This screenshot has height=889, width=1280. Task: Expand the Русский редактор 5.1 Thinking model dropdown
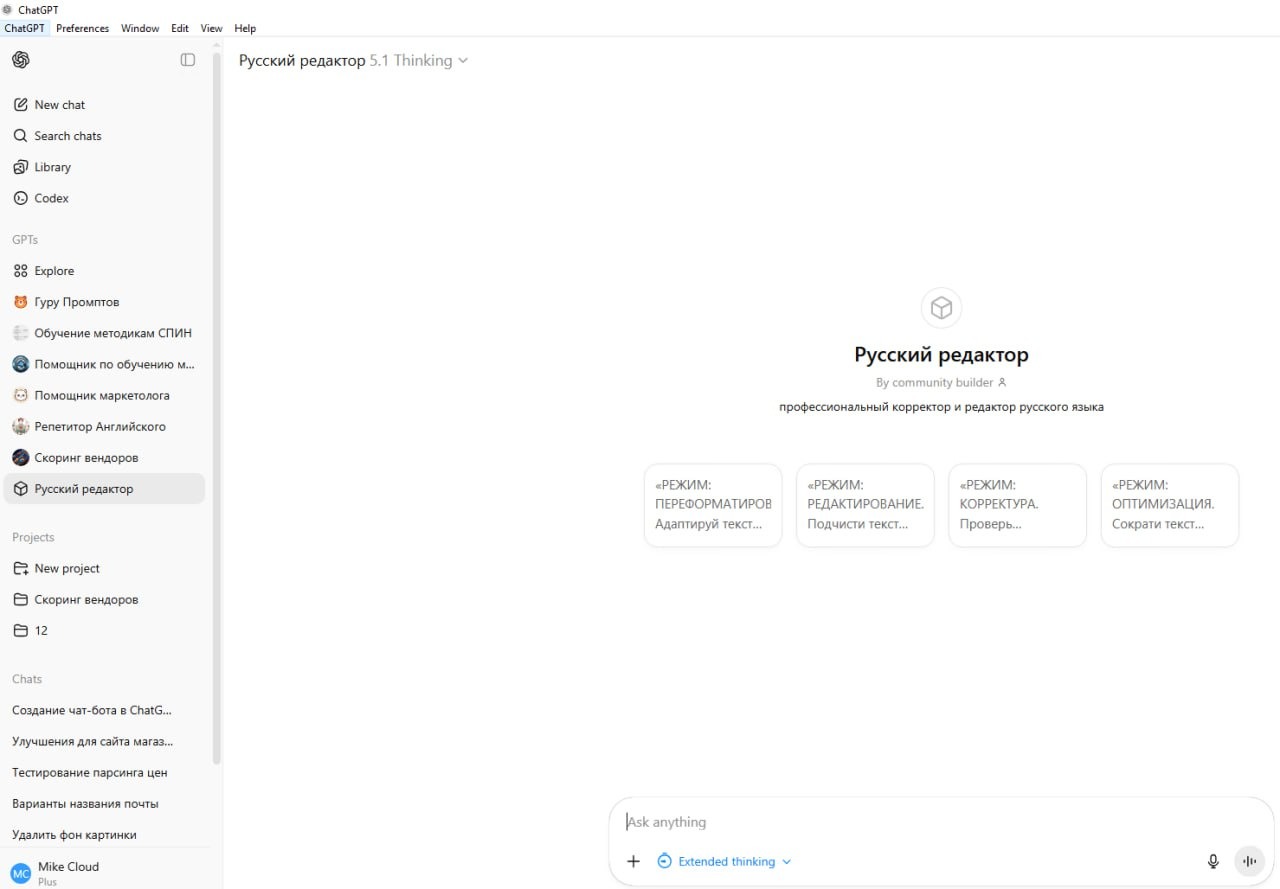[x=353, y=61]
